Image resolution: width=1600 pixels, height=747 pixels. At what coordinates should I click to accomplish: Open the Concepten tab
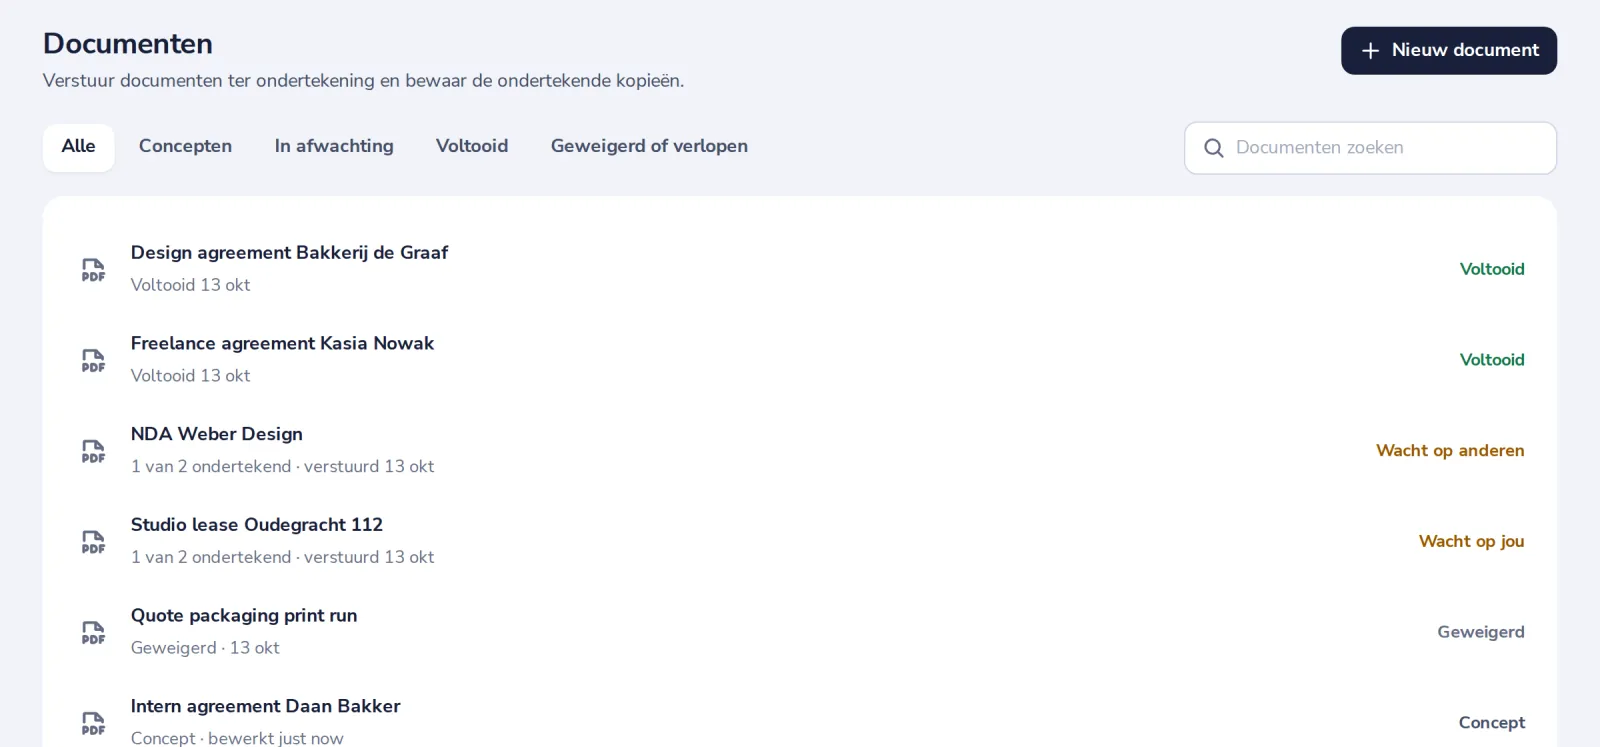(x=185, y=147)
